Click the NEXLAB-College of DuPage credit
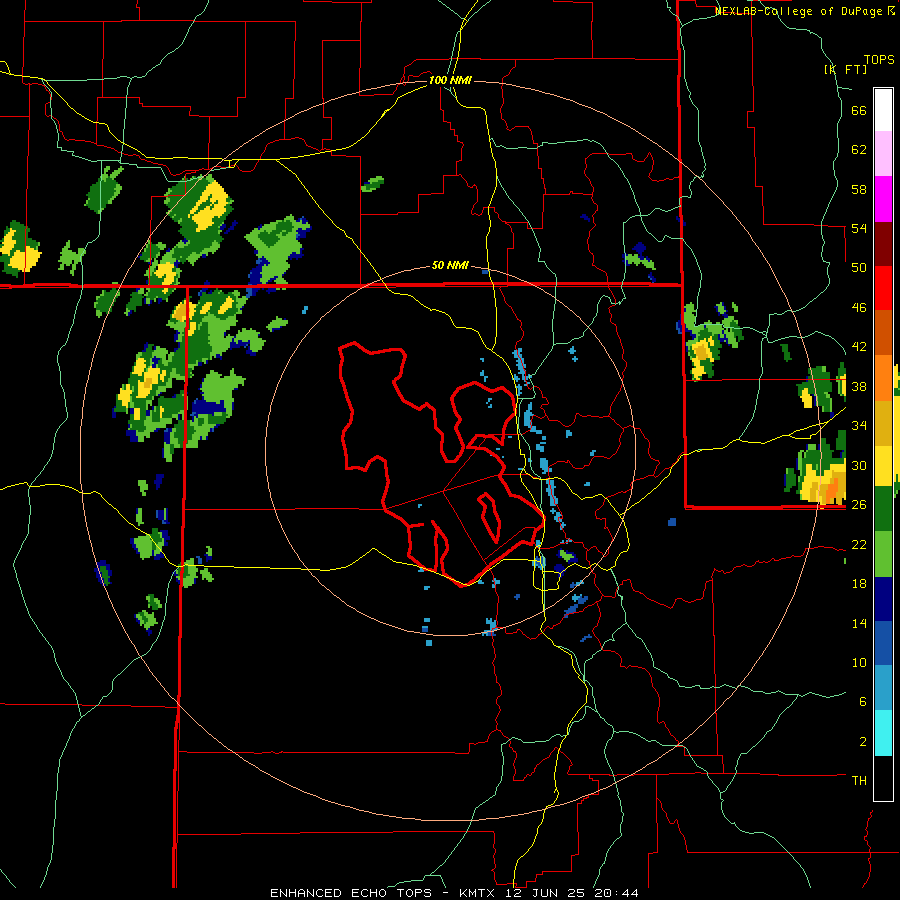Image resolution: width=900 pixels, height=900 pixels. pyautogui.click(x=801, y=11)
